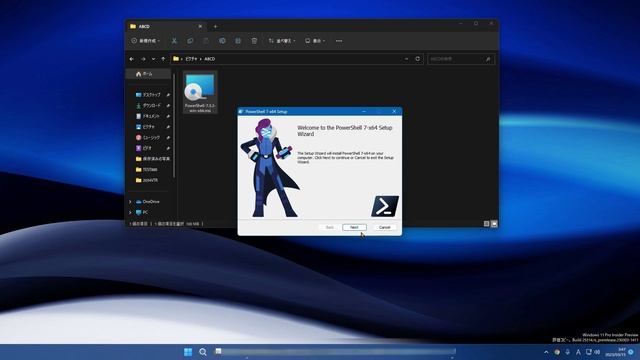The width and height of the screenshot is (640, 360).
Task: Open the See more ellipsis menu in Explorer
Action: [339, 41]
